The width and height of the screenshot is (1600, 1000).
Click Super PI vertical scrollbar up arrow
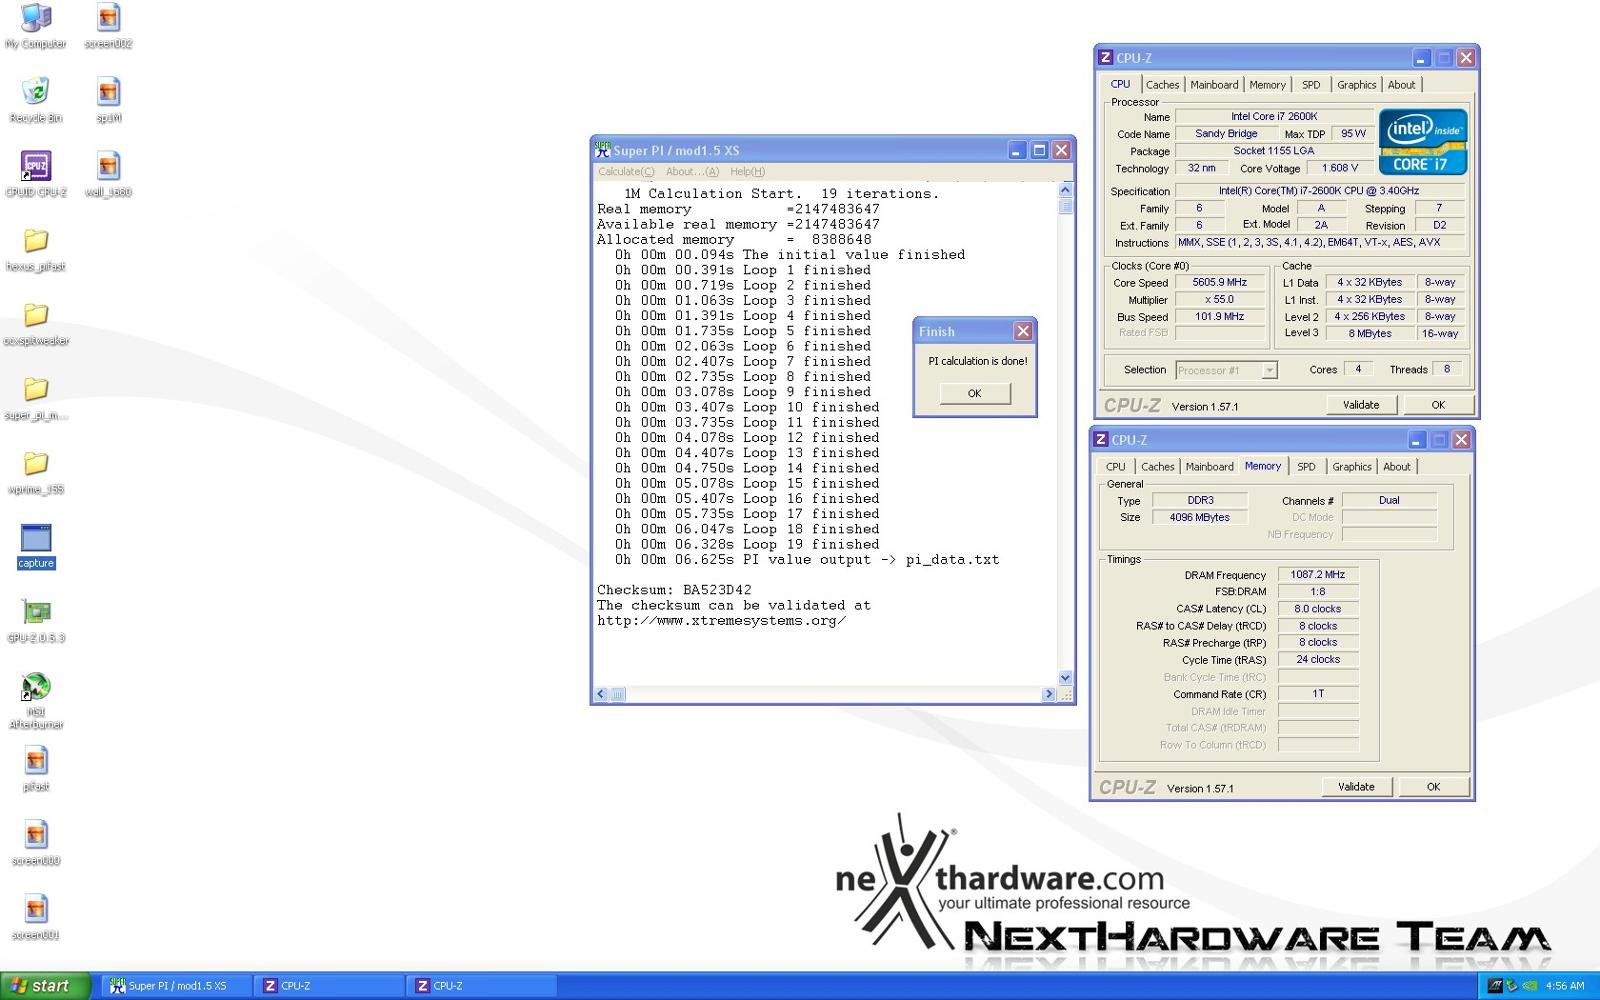tap(1065, 190)
